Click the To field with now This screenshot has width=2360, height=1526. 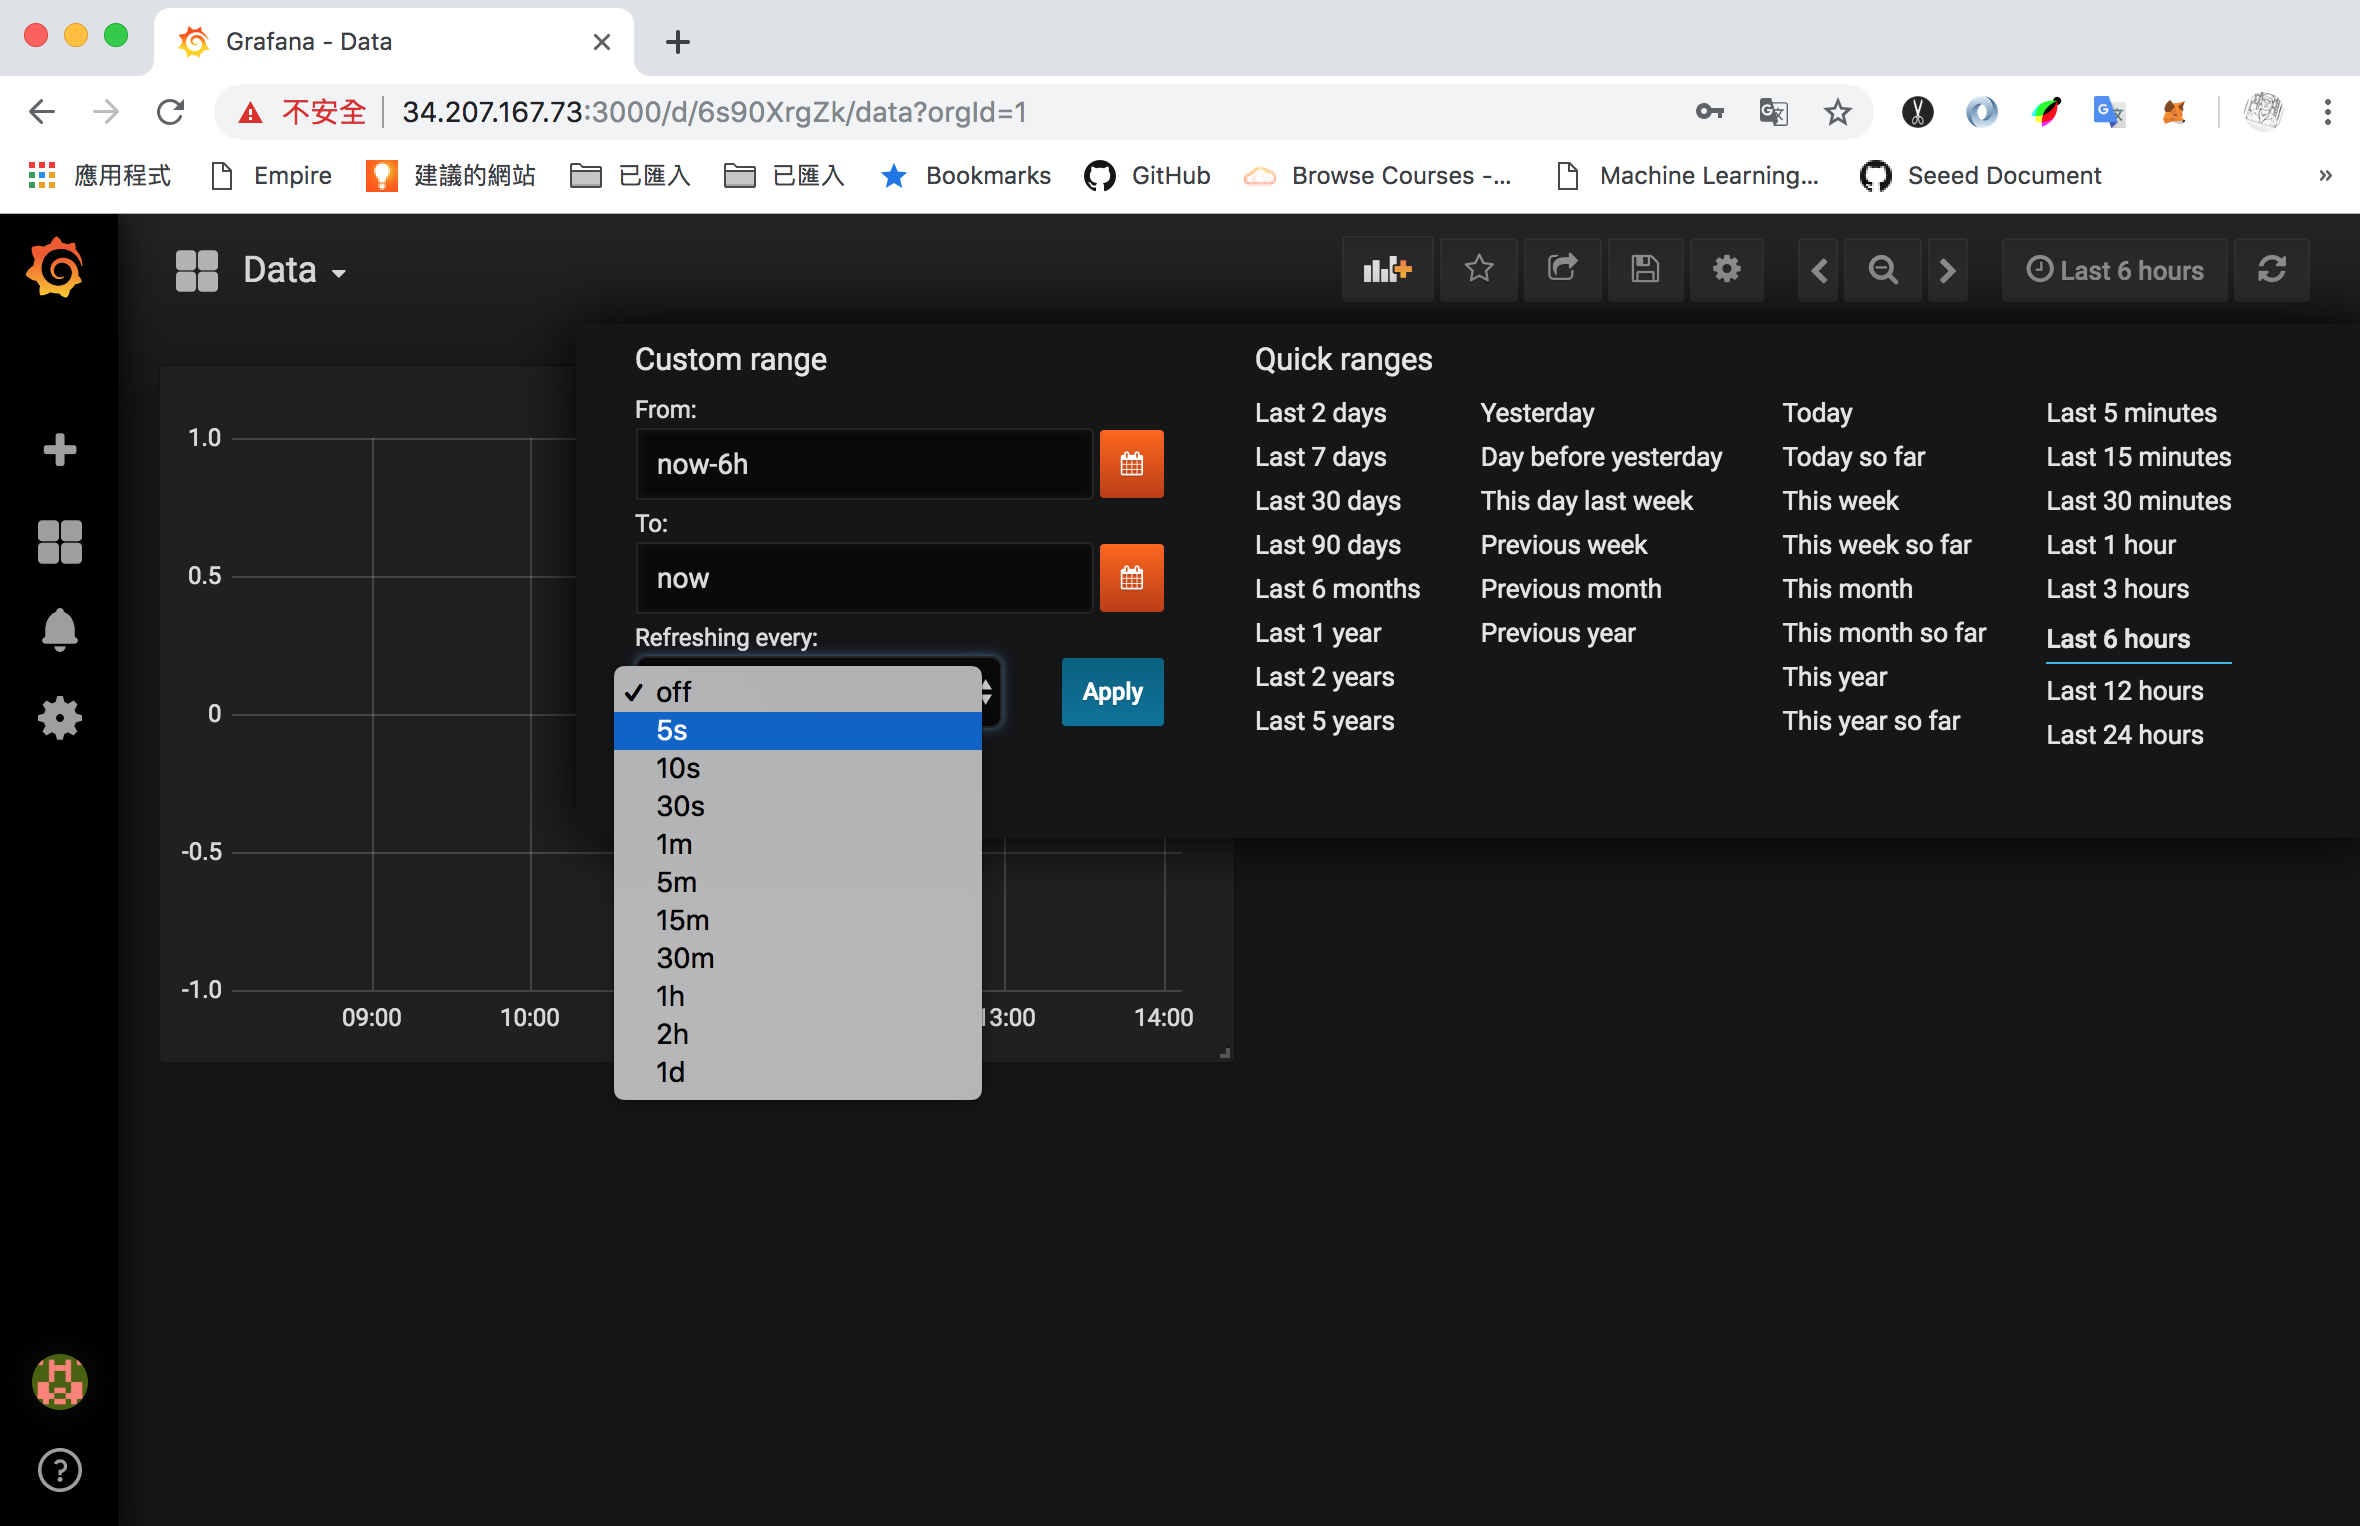(864, 578)
